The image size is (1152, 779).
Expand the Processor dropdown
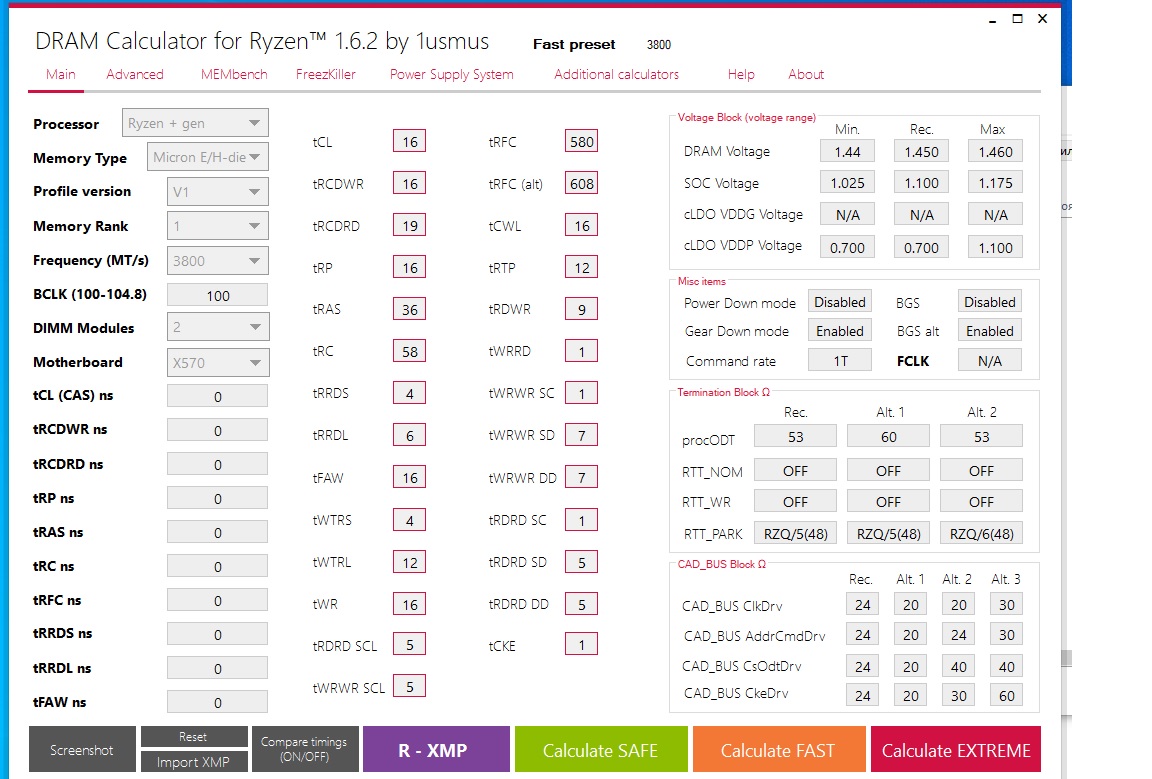[195, 123]
